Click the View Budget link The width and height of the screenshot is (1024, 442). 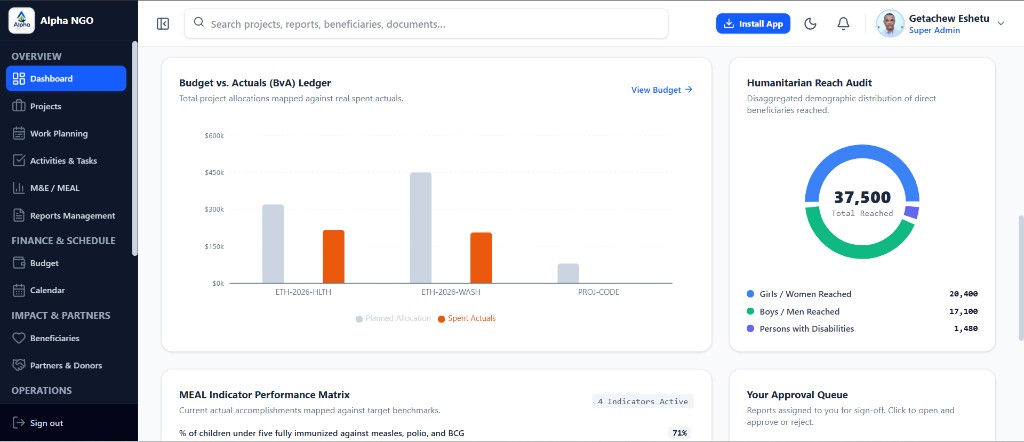tap(662, 90)
